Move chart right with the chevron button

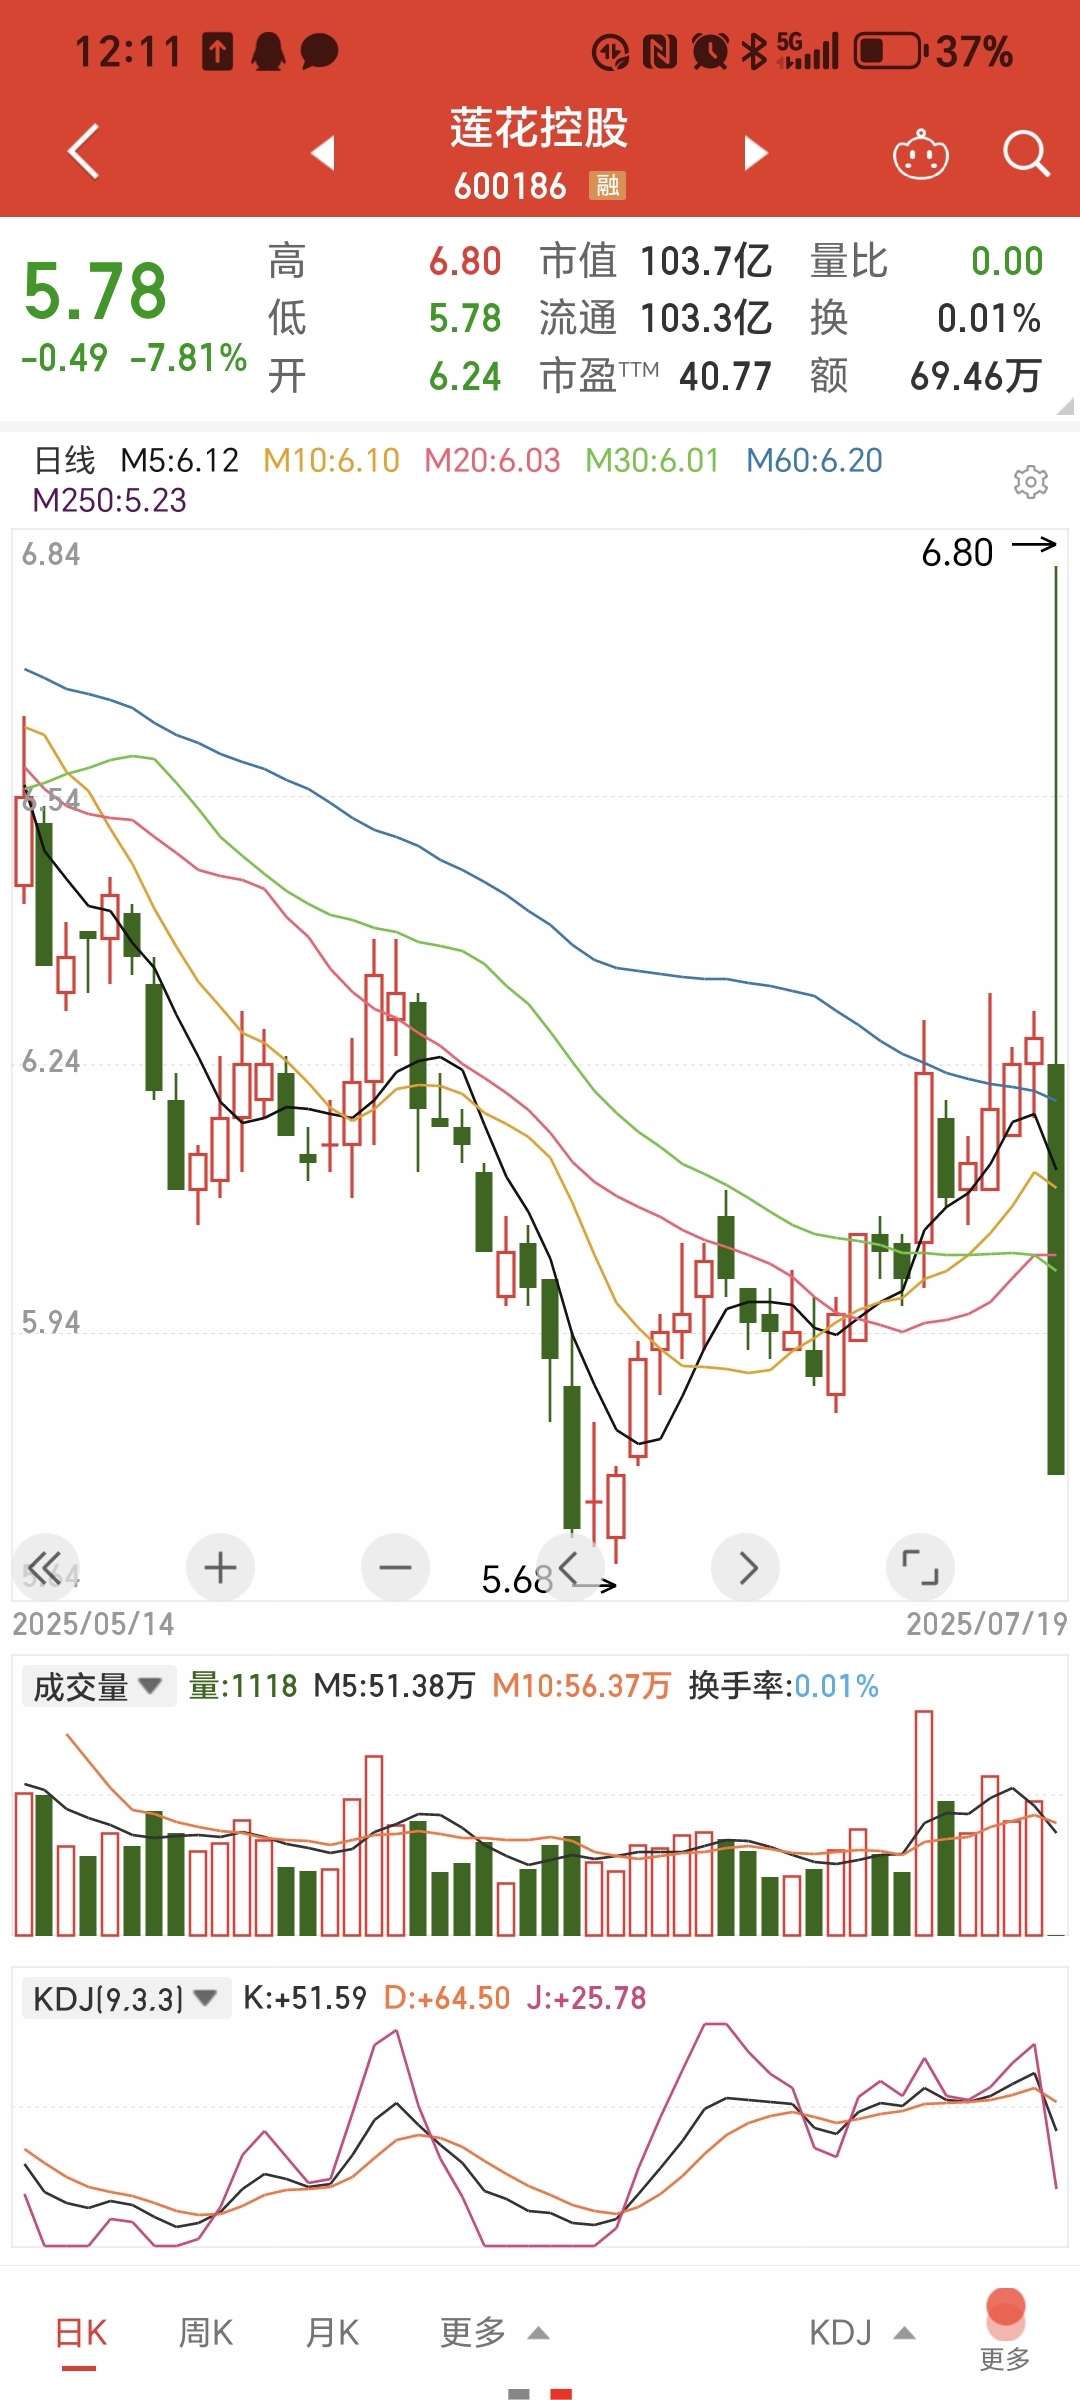tap(745, 1567)
